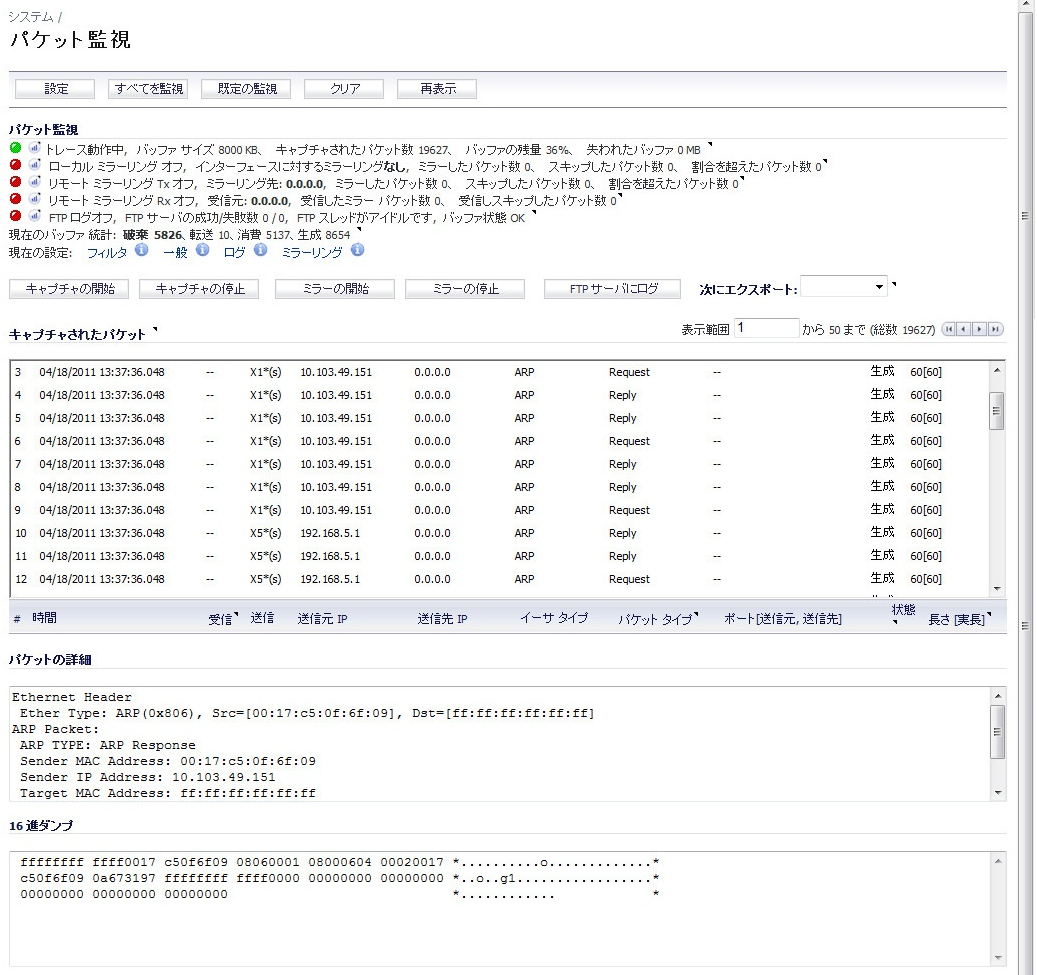
Task: Open the 次にエクスポート dropdown
Action: point(843,287)
